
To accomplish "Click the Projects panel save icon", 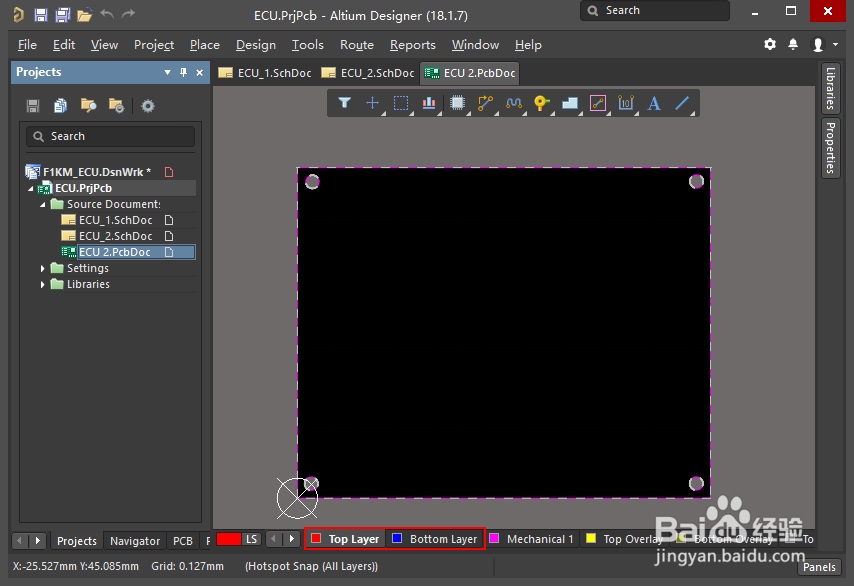I will click(x=33, y=106).
